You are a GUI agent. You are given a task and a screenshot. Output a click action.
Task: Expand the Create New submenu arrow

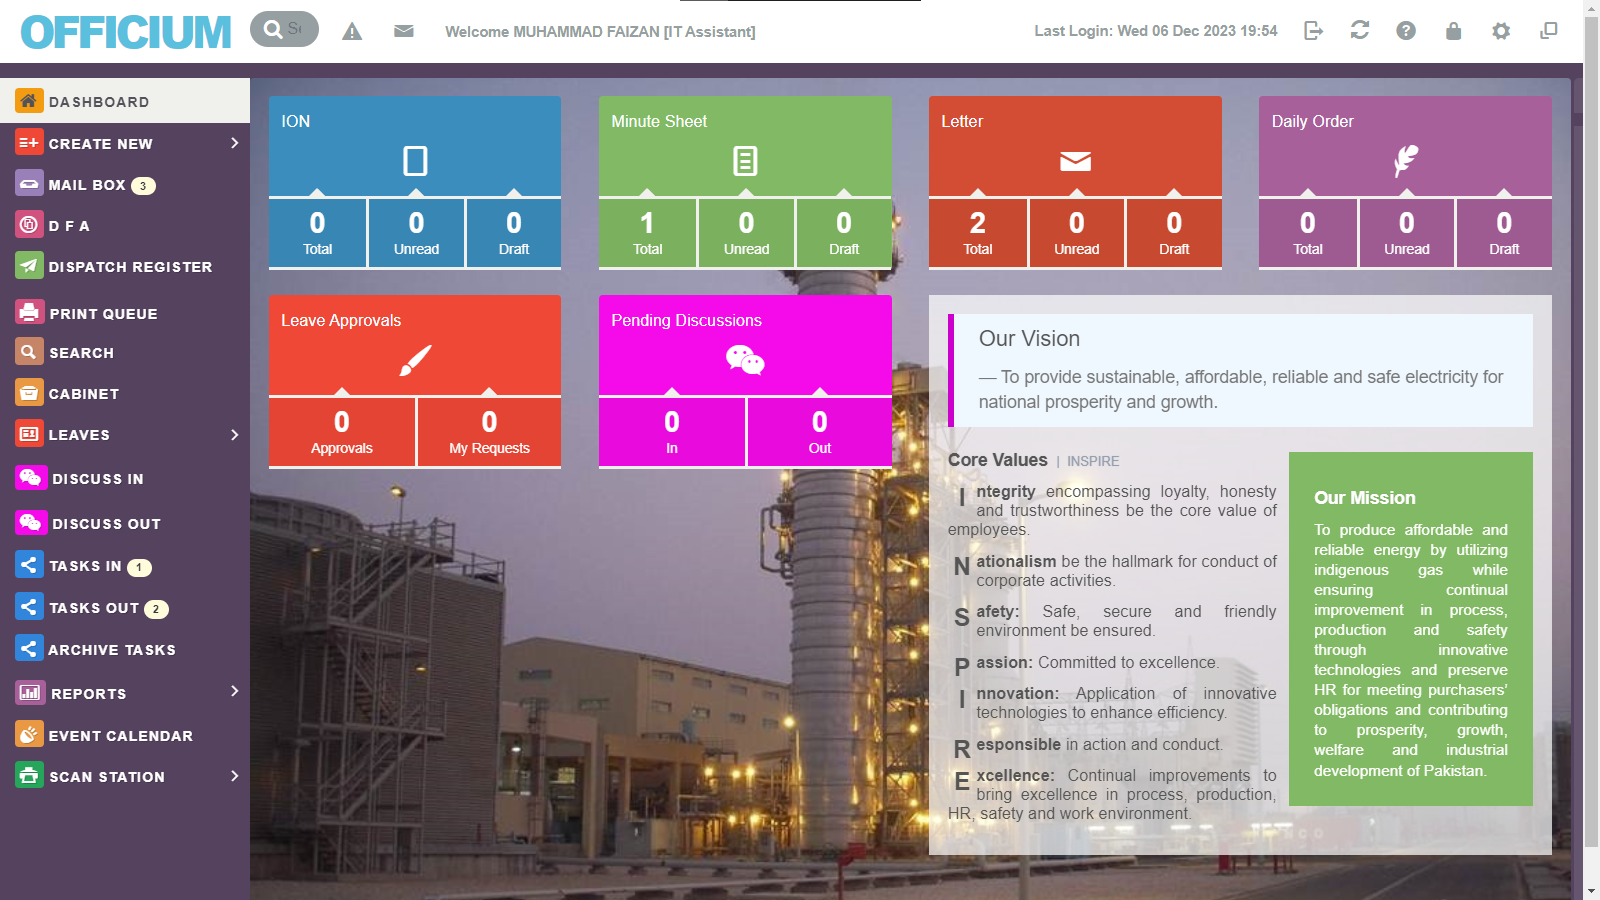pos(234,143)
